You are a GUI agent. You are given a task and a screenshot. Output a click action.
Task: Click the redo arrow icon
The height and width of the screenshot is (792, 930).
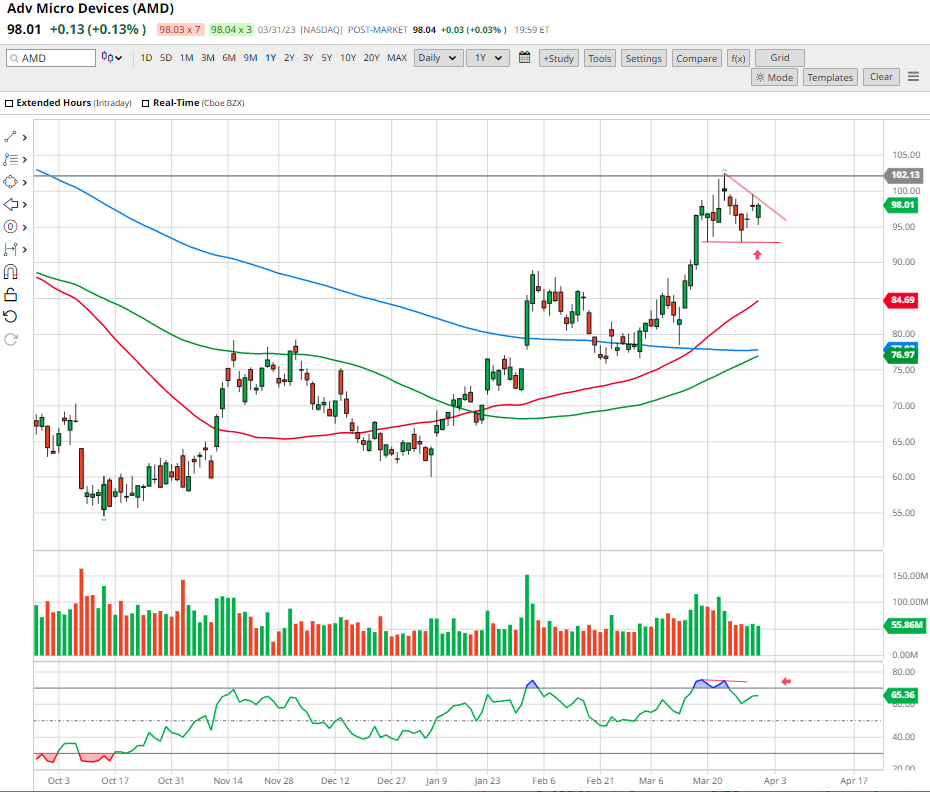[10, 339]
